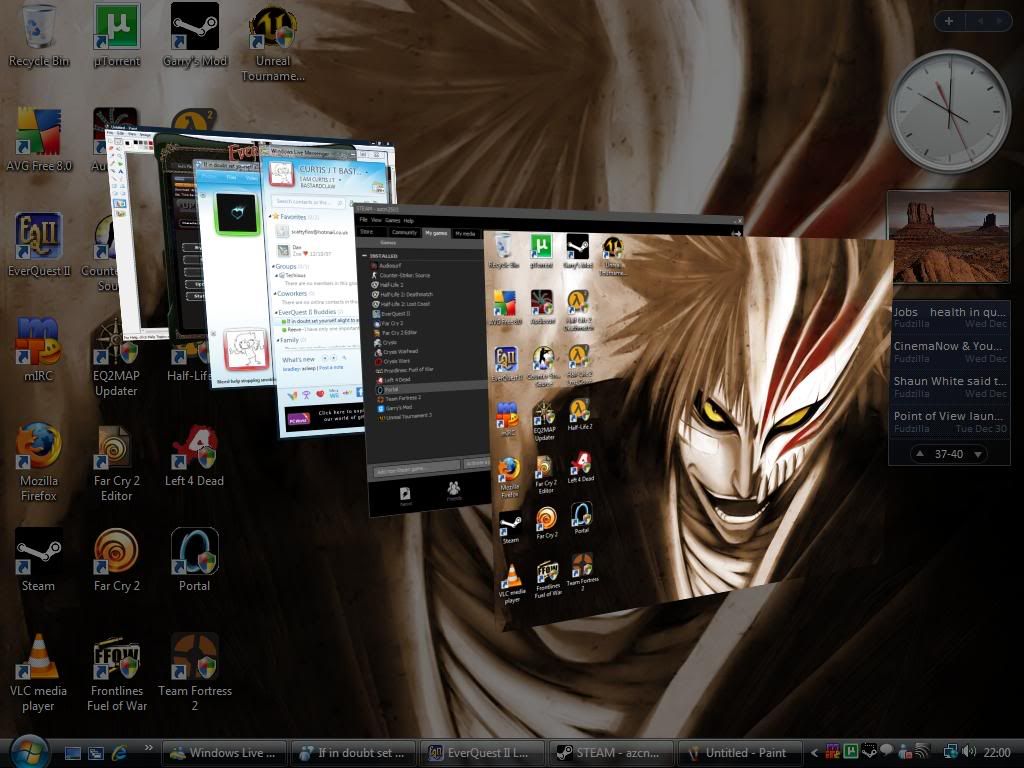Click Show Desktop in Quick Launch
The width and height of the screenshot is (1024, 768).
(x=72, y=753)
